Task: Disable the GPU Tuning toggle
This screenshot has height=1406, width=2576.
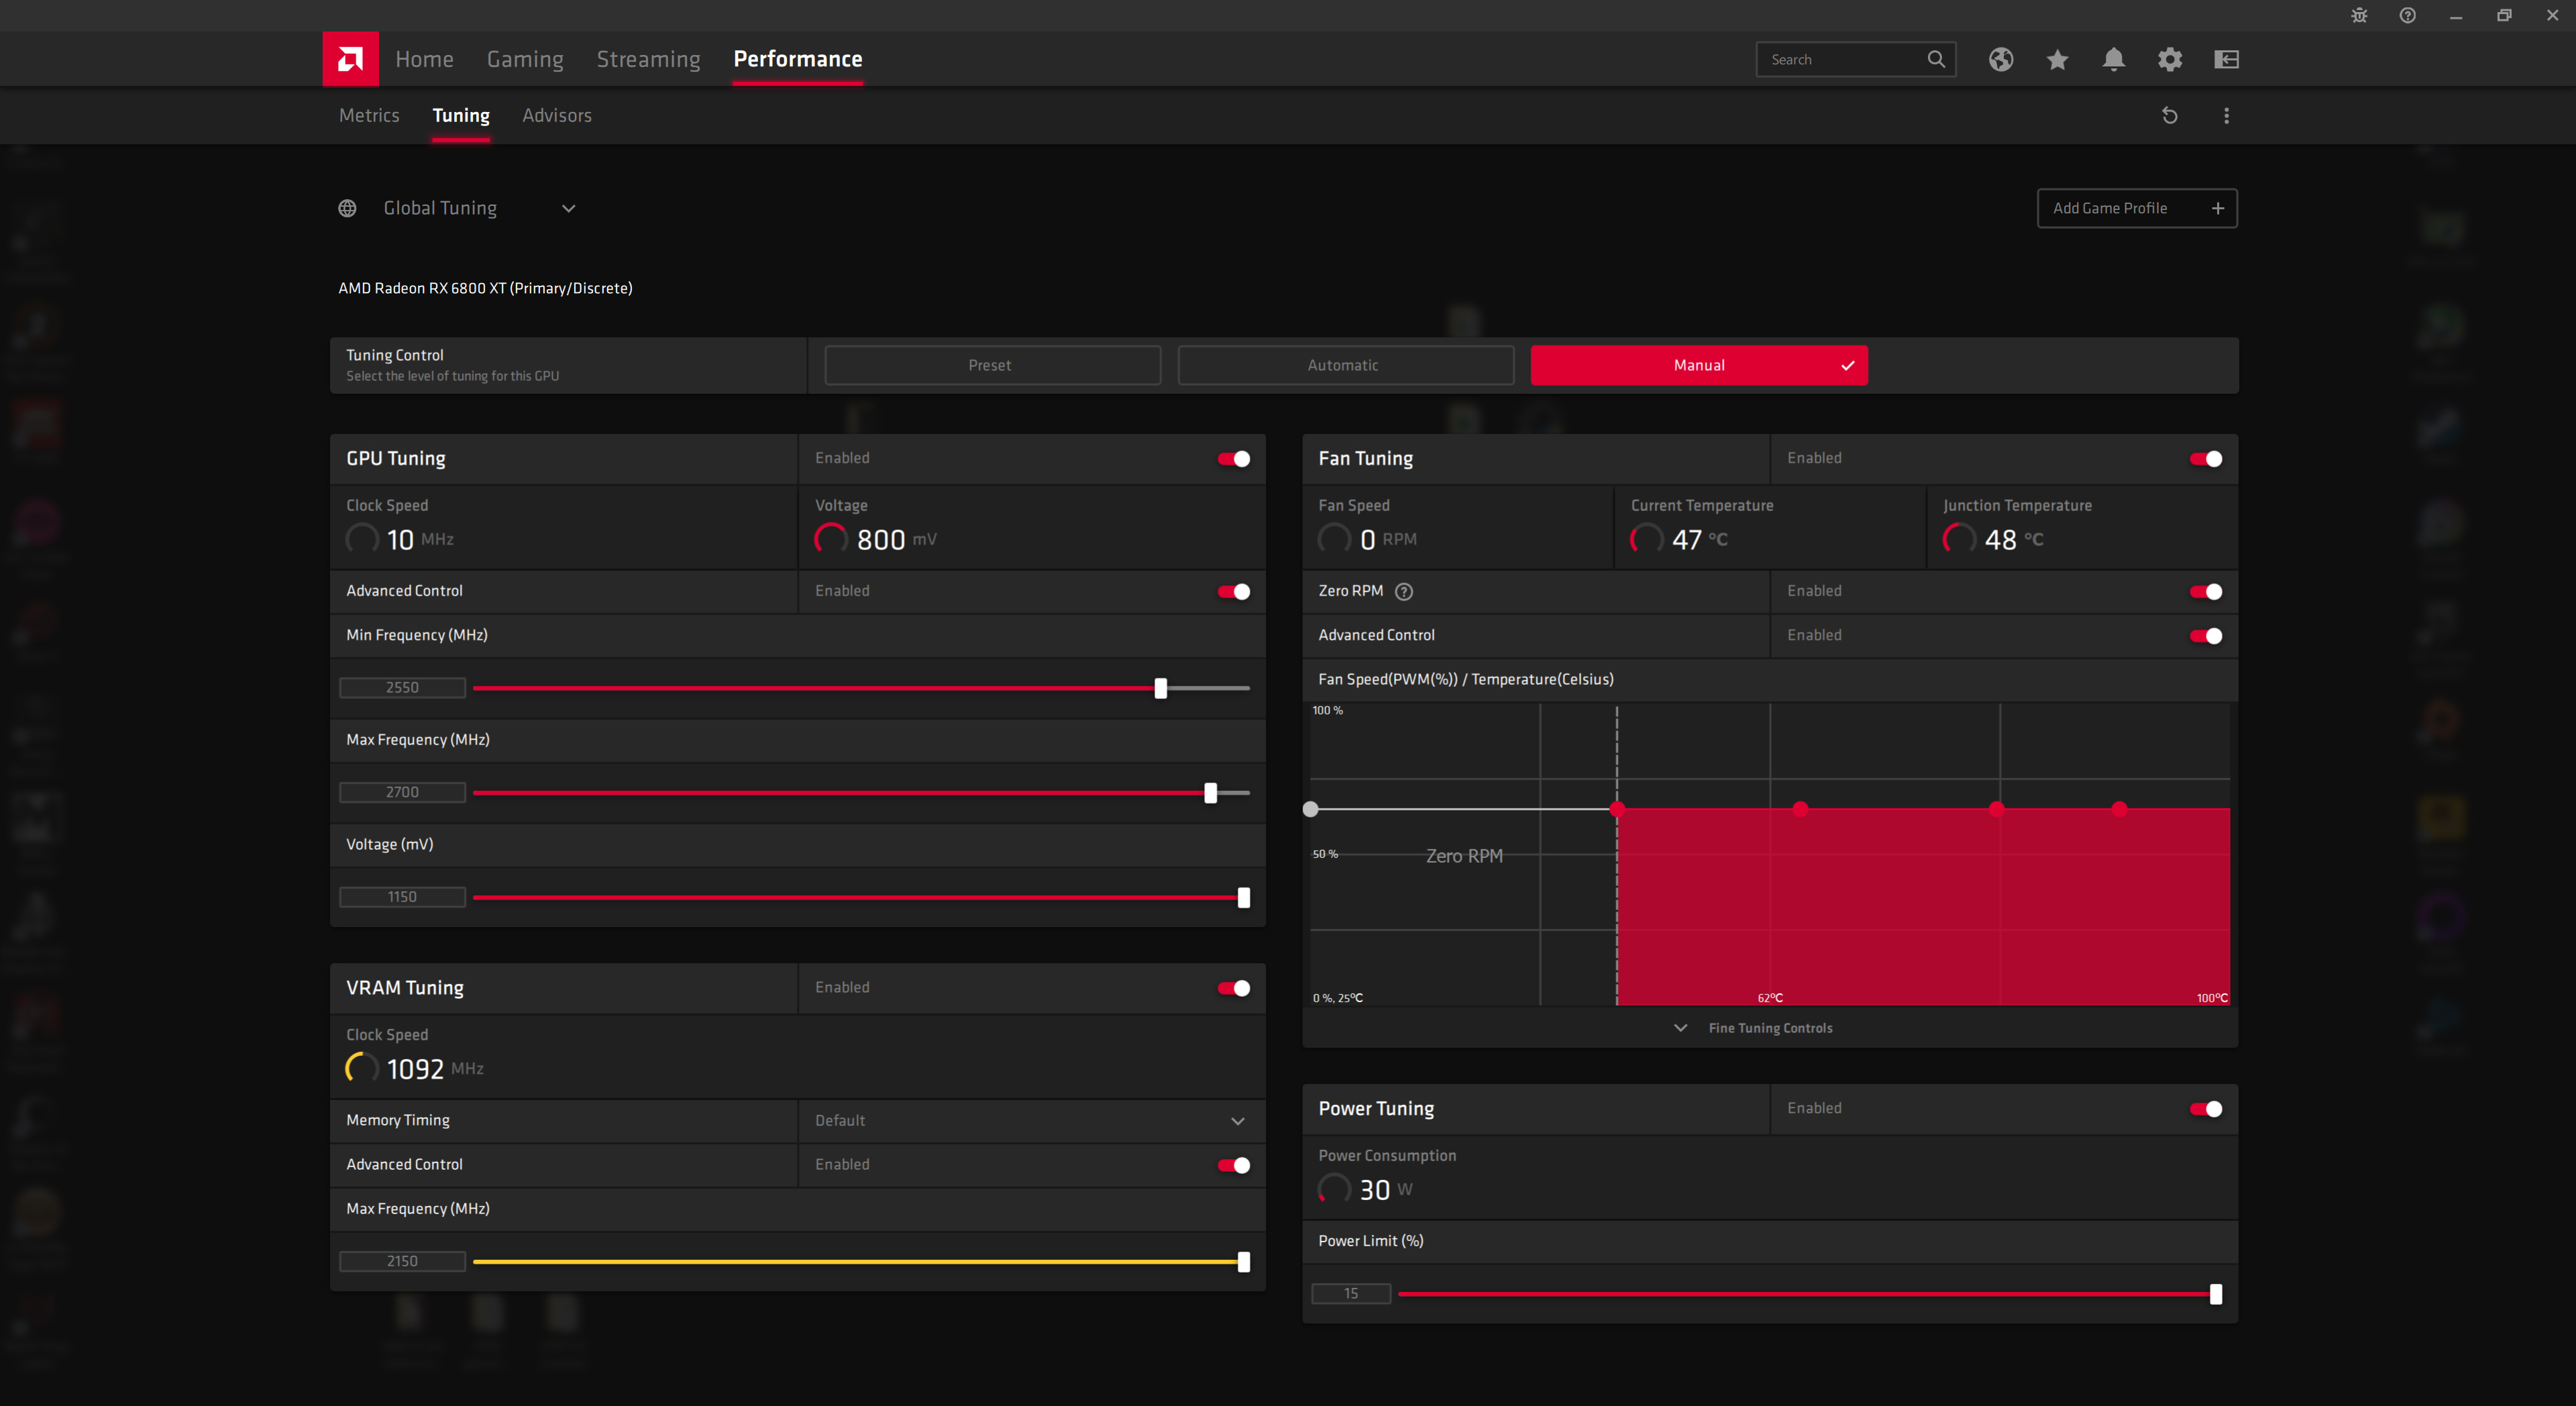Action: click(x=1233, y=459)
